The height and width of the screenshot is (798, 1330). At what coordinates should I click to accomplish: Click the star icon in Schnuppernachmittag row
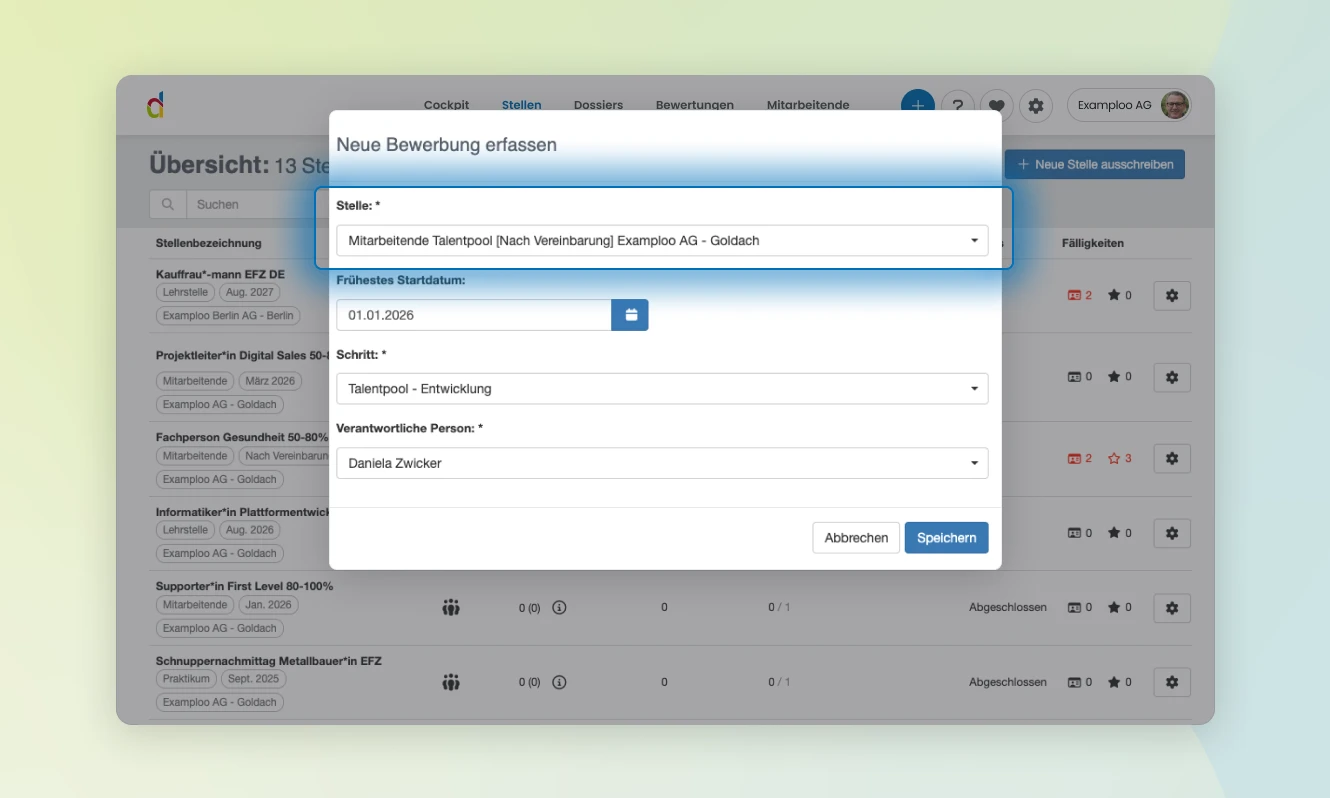[x=1114, y=682]
